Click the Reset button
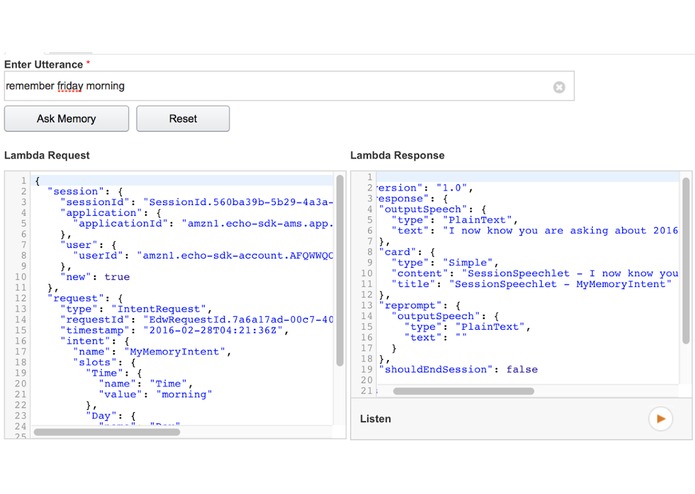The height and width of the screenshot is (494, 695). tap(183, 119)
